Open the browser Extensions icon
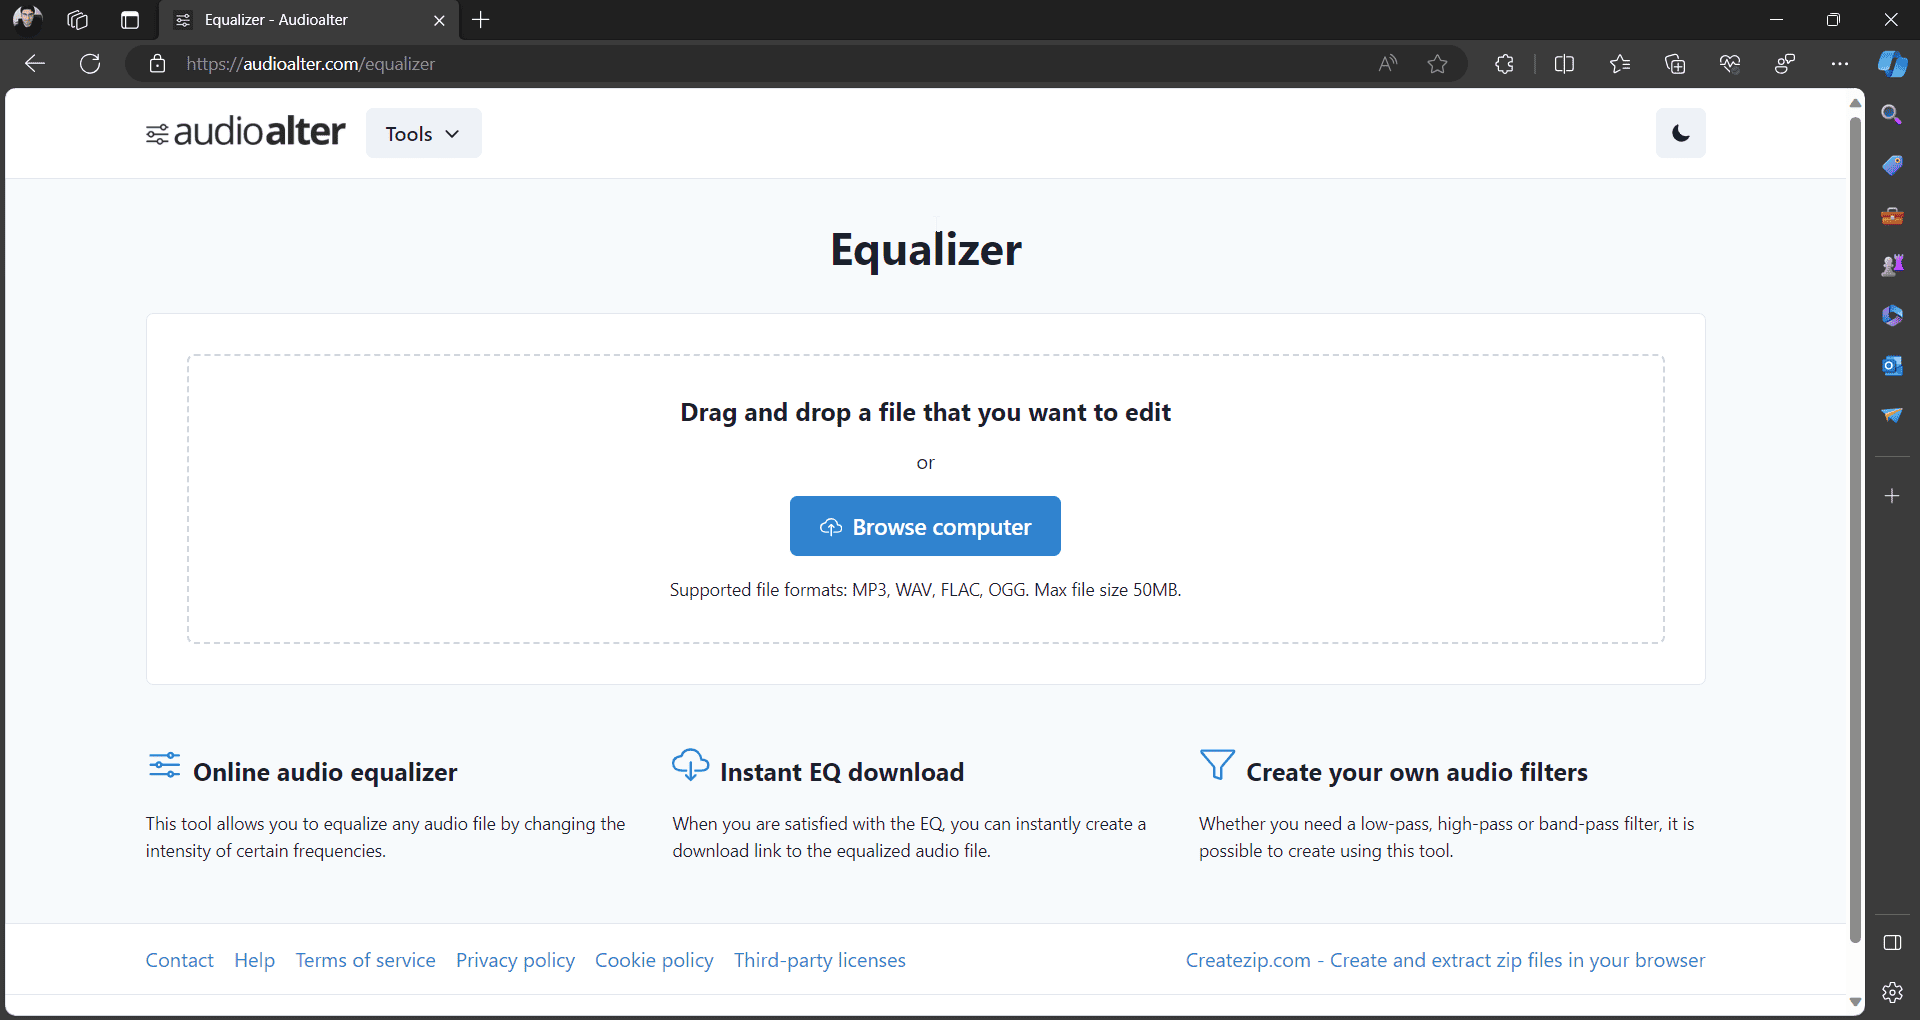1920x1020 pixels. tap(1504, 64)
